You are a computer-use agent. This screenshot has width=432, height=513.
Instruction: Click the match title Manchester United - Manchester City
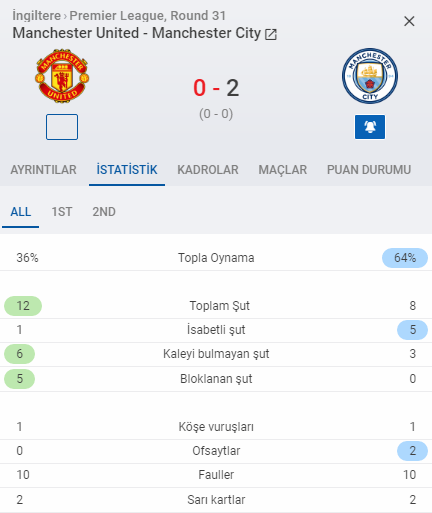tap(137, 33)
